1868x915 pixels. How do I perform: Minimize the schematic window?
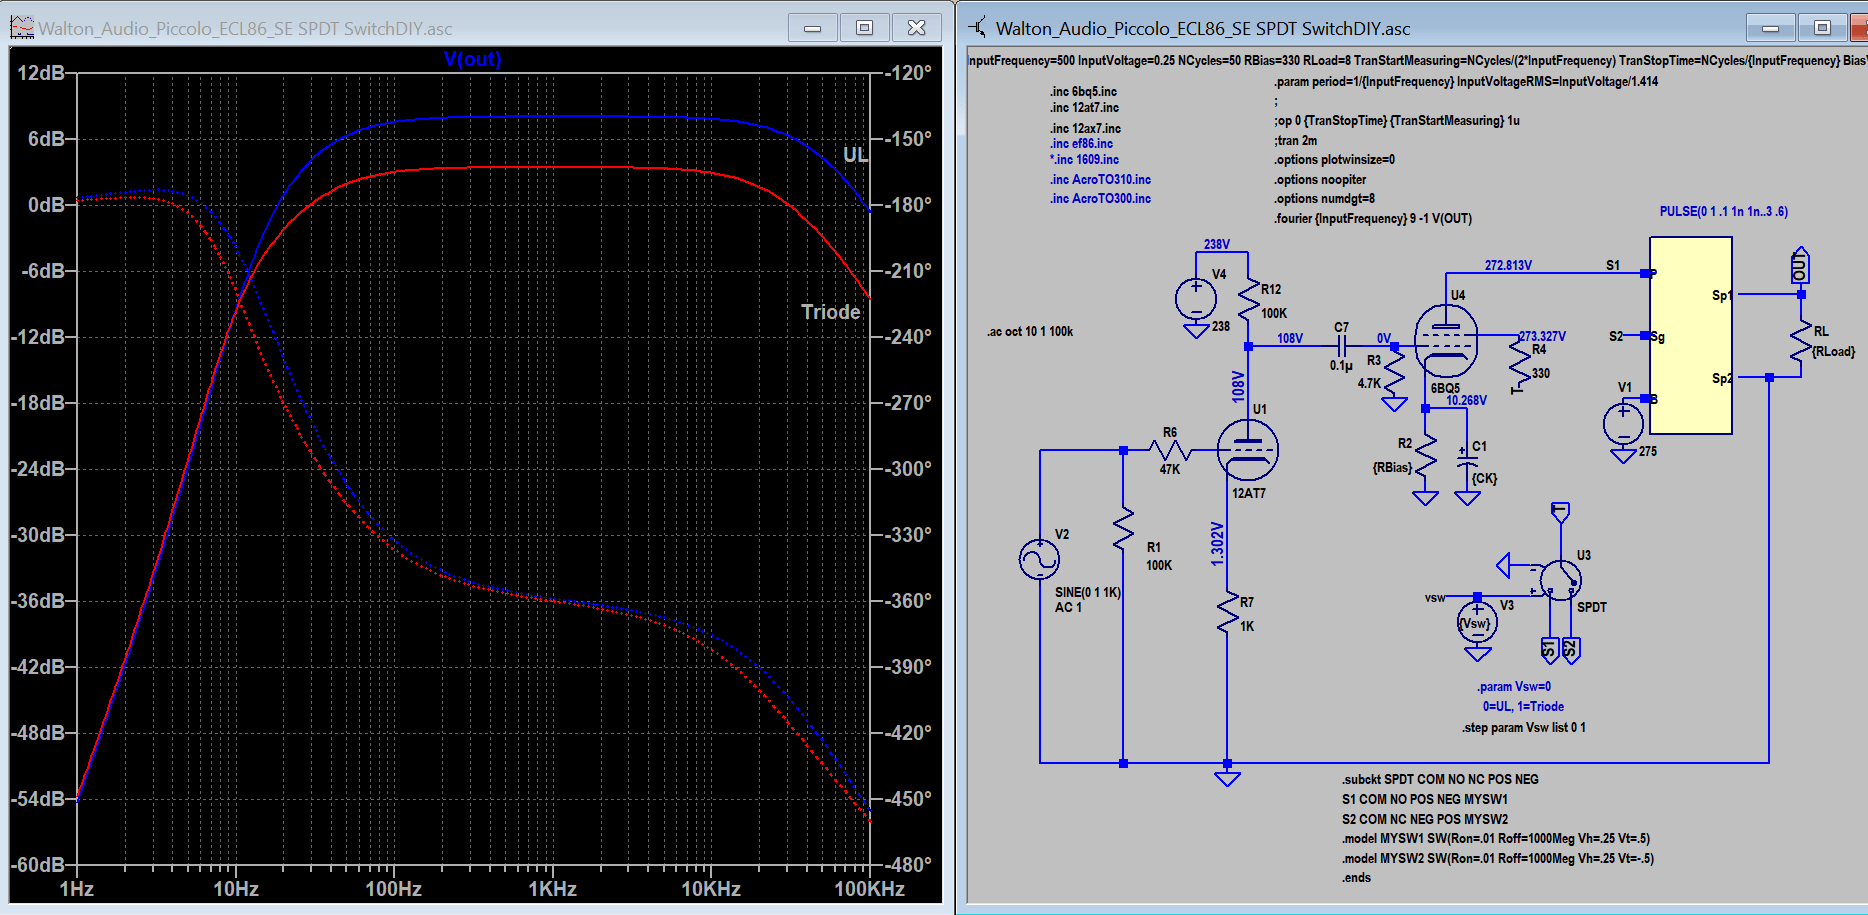tap(1771, 28)
